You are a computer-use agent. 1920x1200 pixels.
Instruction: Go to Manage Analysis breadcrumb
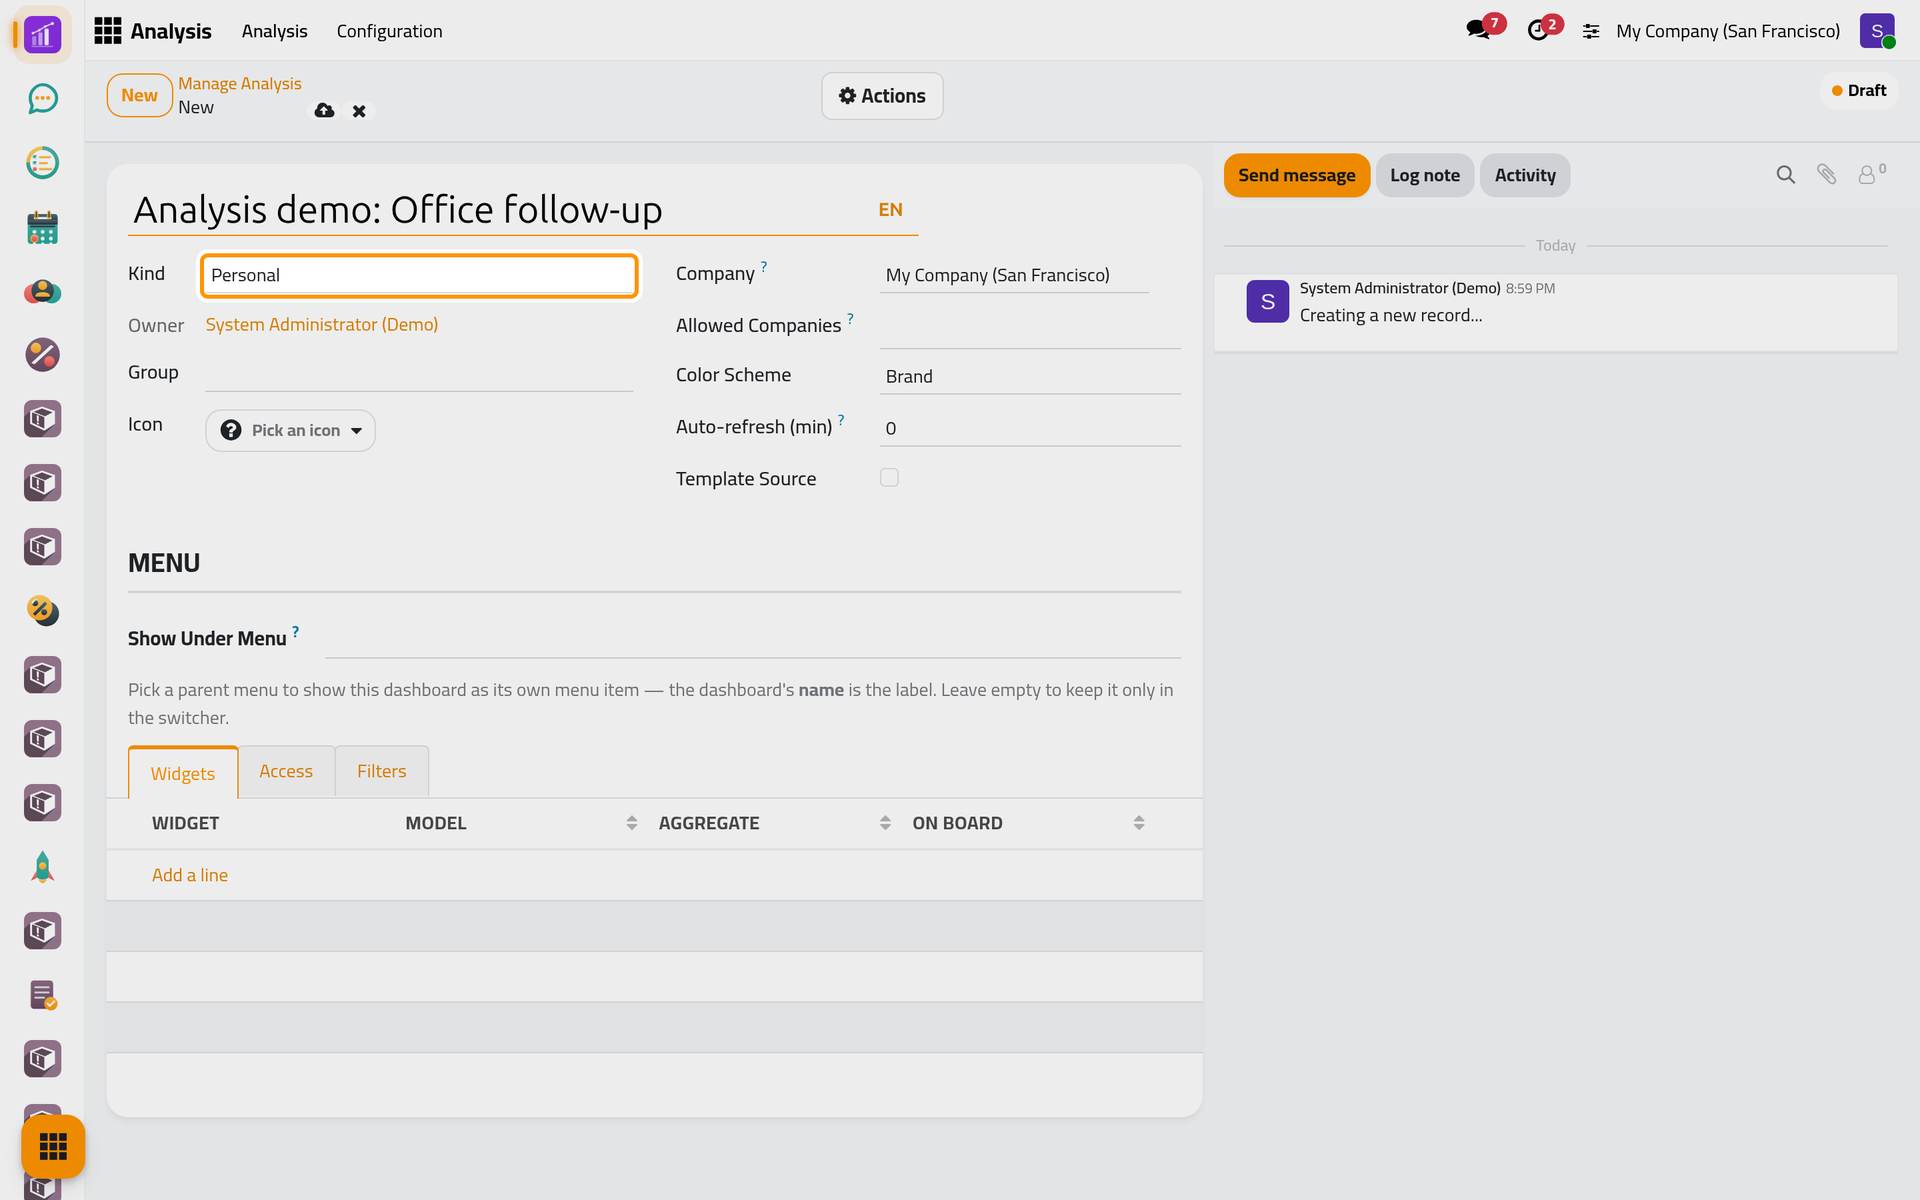click(240, 84)
